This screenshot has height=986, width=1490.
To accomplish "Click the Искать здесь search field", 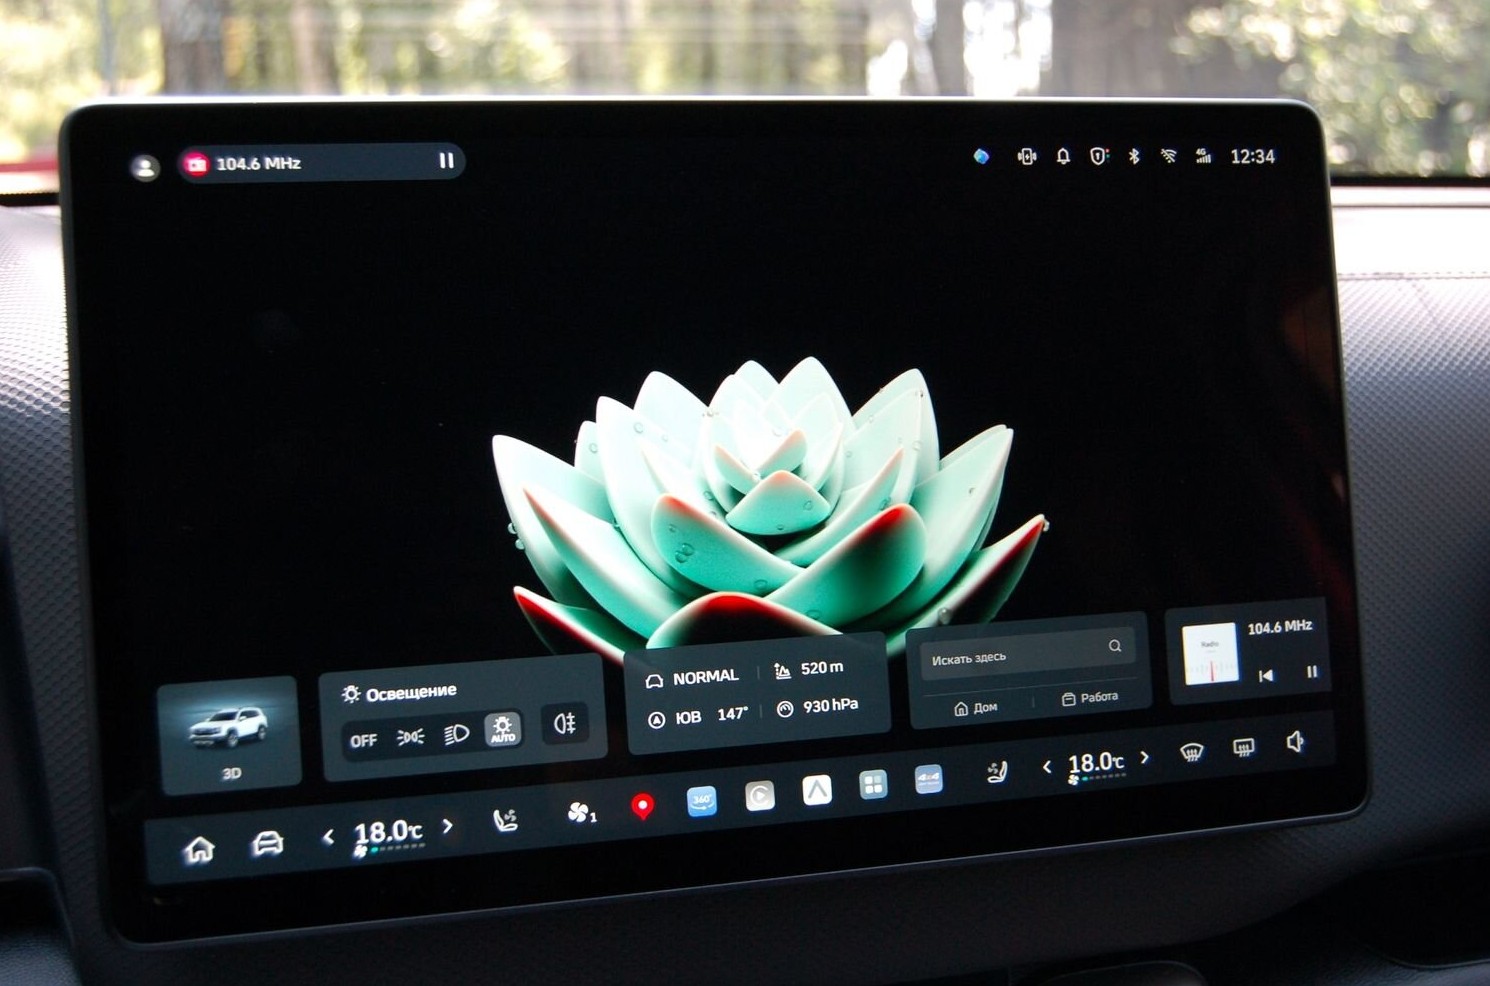I will (1026, 653).
